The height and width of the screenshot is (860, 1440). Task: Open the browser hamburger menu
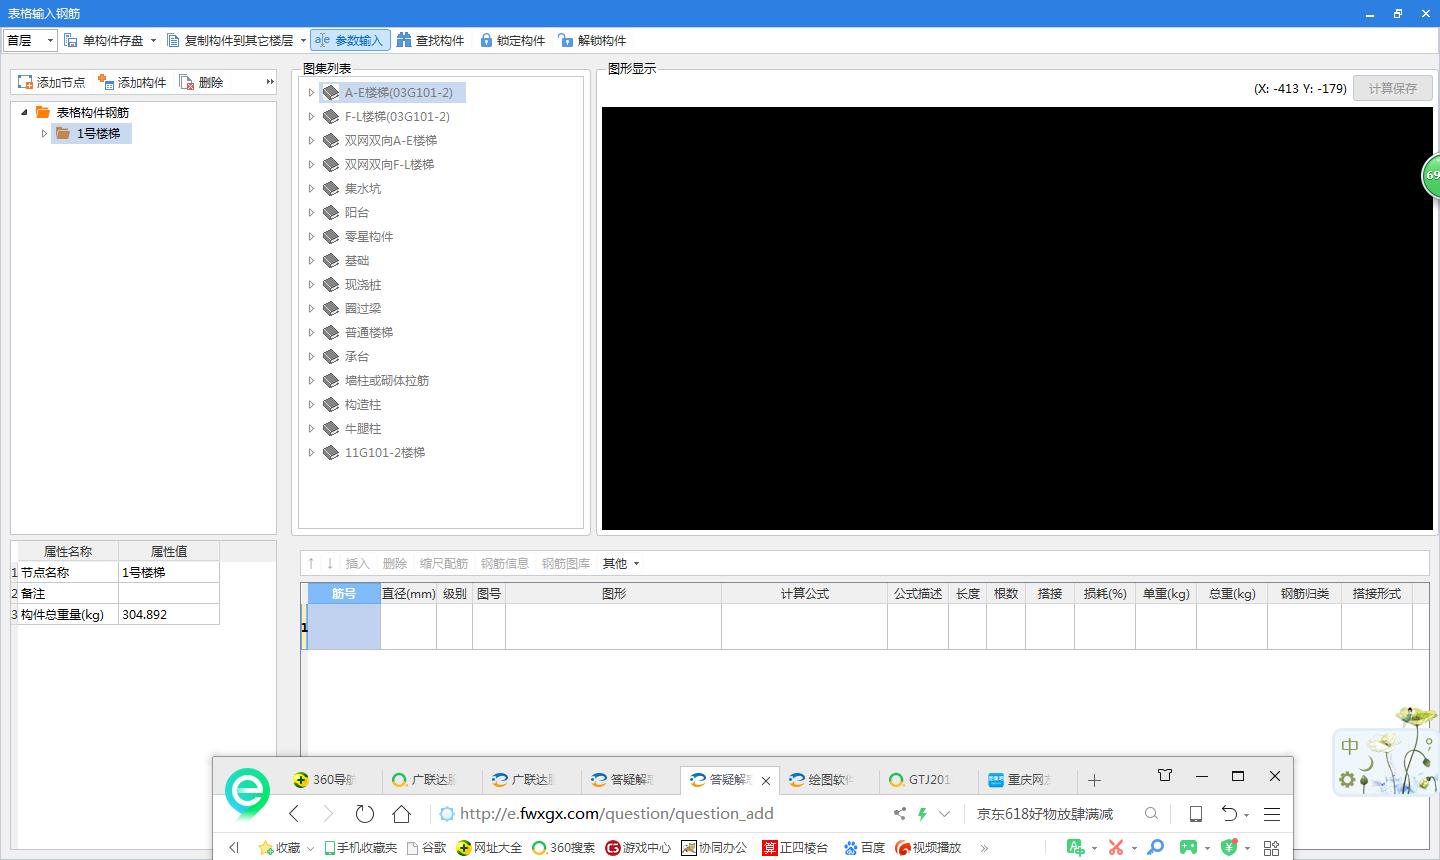tap(1272, 813)
